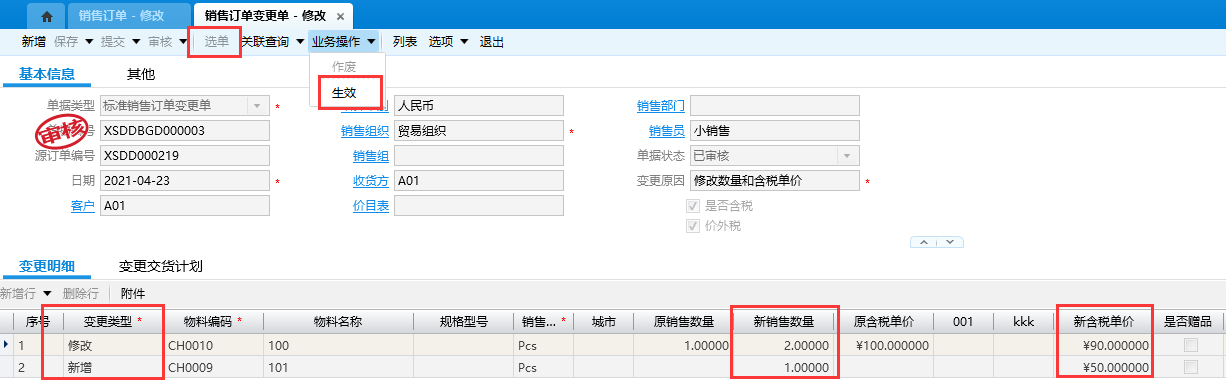This screenshot has width=1226, height=382.
Task: Open the 销售员 field link
Action: click(x=667, y=131)
